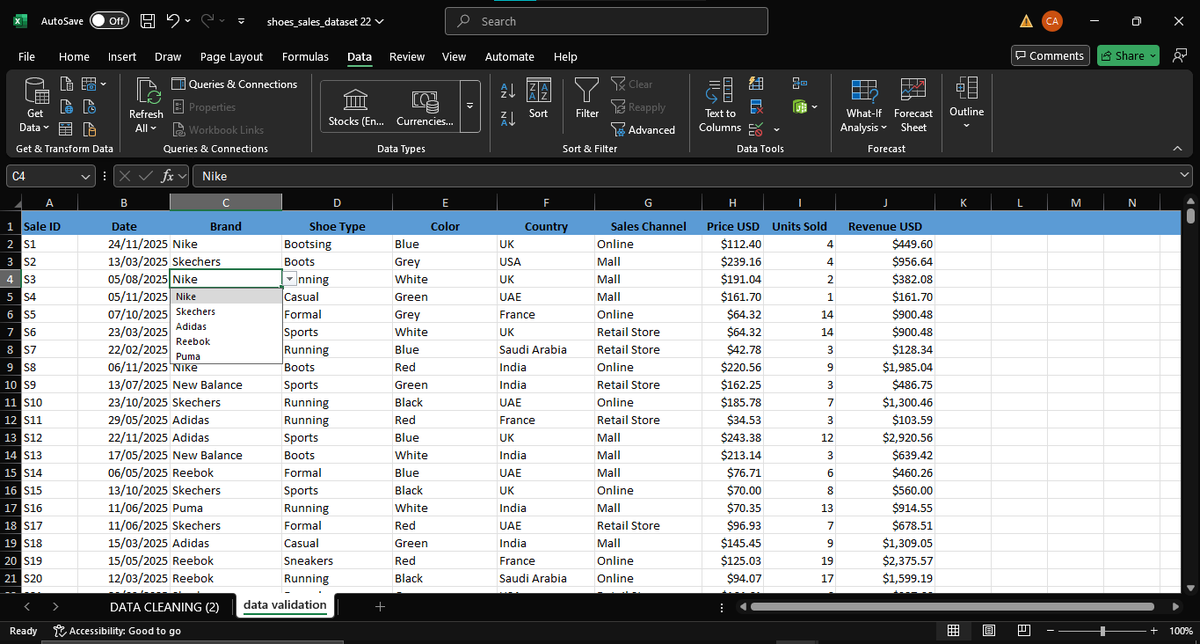Click the zoom out minus button
This screenshot has width=1200, height=644.
coord(1050,630)
